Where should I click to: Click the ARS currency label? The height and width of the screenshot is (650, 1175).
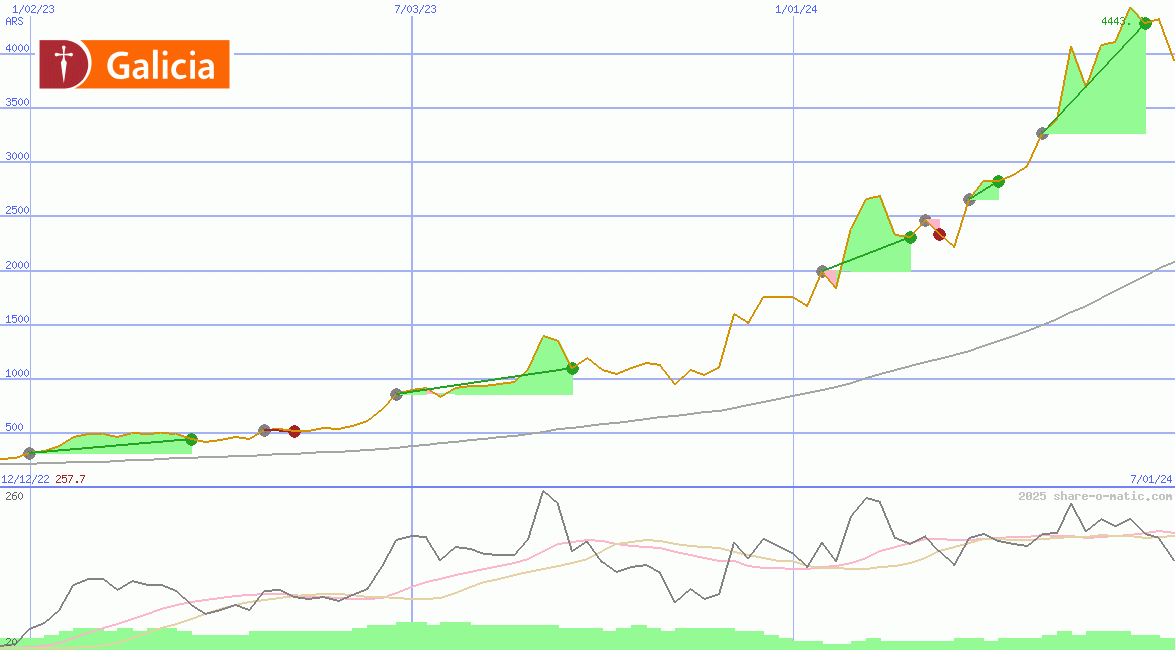(x=14, y=21)
